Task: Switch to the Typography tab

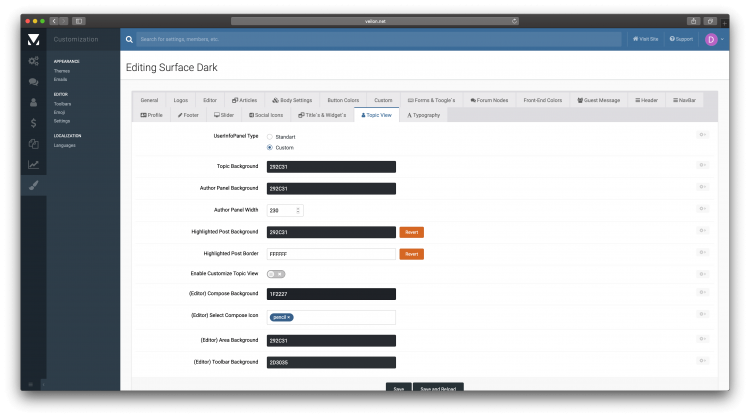Action: [x=423, y=115]
